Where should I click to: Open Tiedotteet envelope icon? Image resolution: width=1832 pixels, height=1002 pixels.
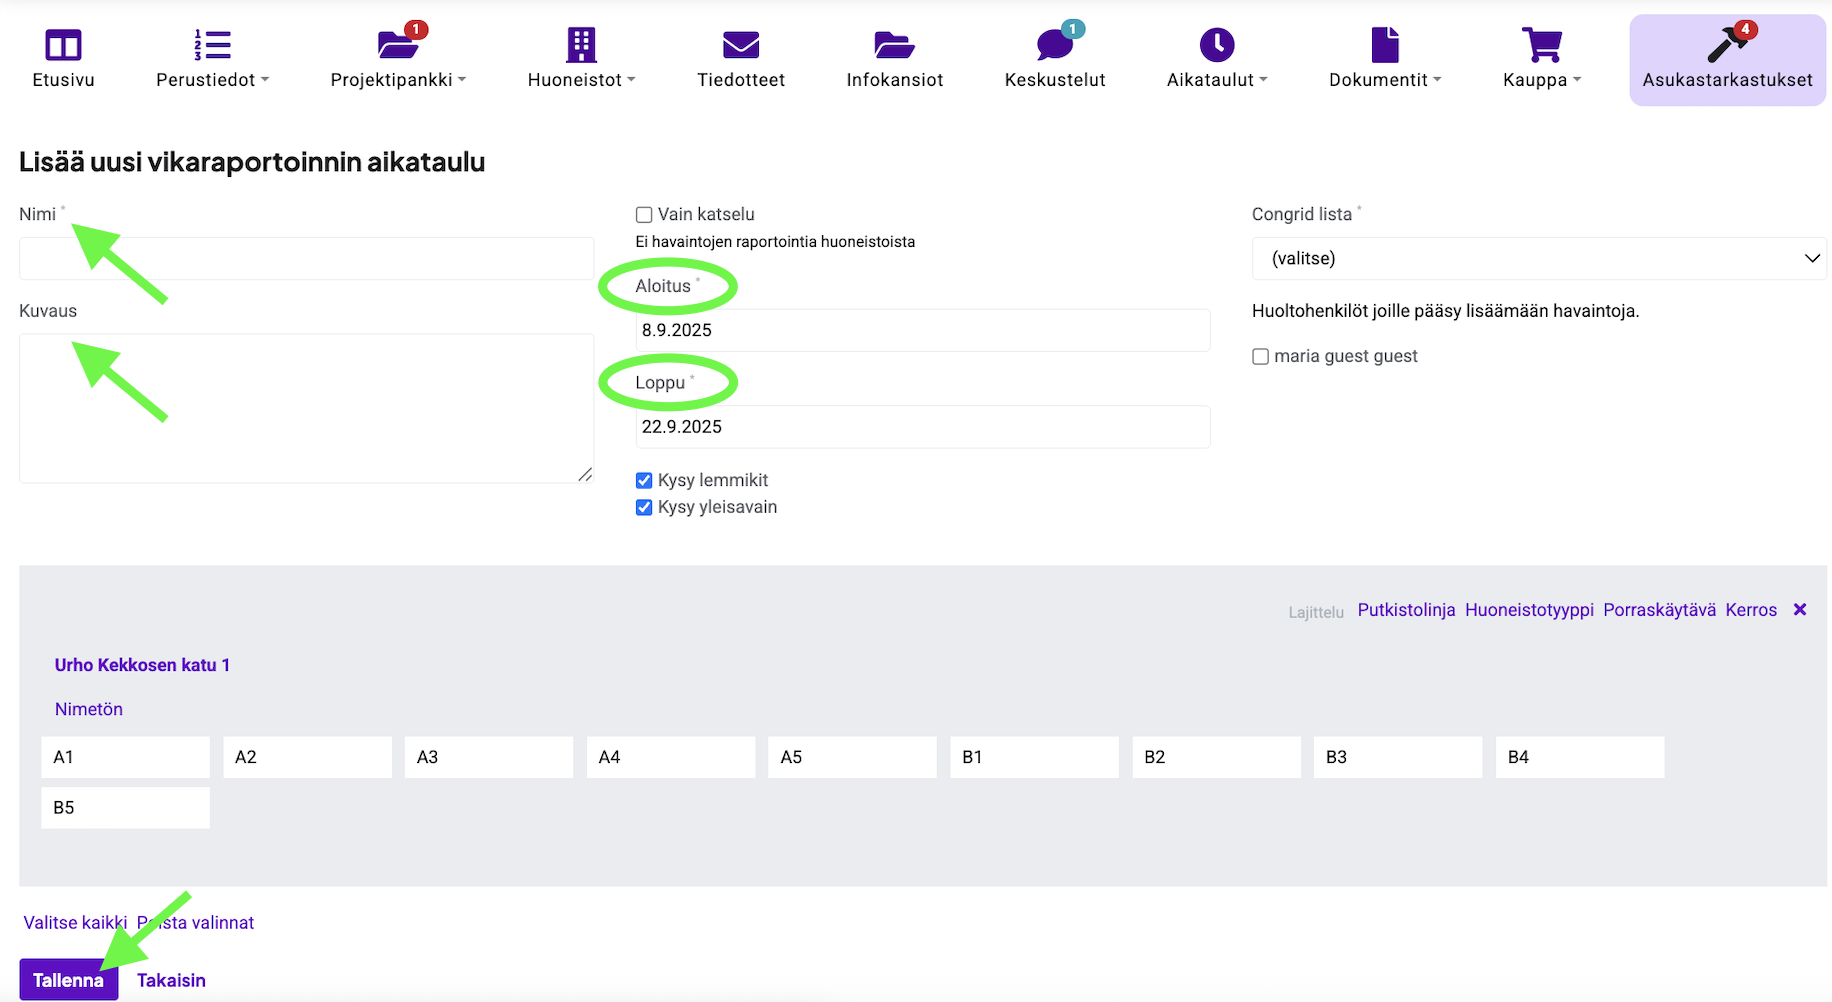pyautogui.click(x=740, y=45)
